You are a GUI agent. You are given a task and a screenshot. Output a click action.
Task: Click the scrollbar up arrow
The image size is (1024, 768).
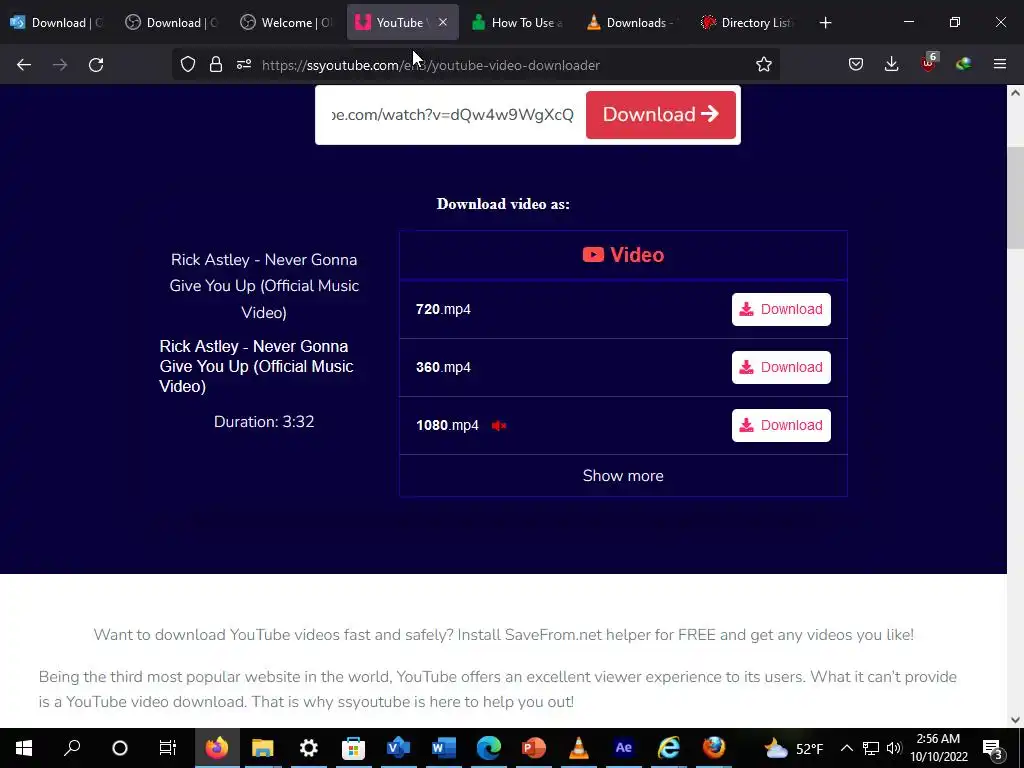click(x=1015, y=93)
